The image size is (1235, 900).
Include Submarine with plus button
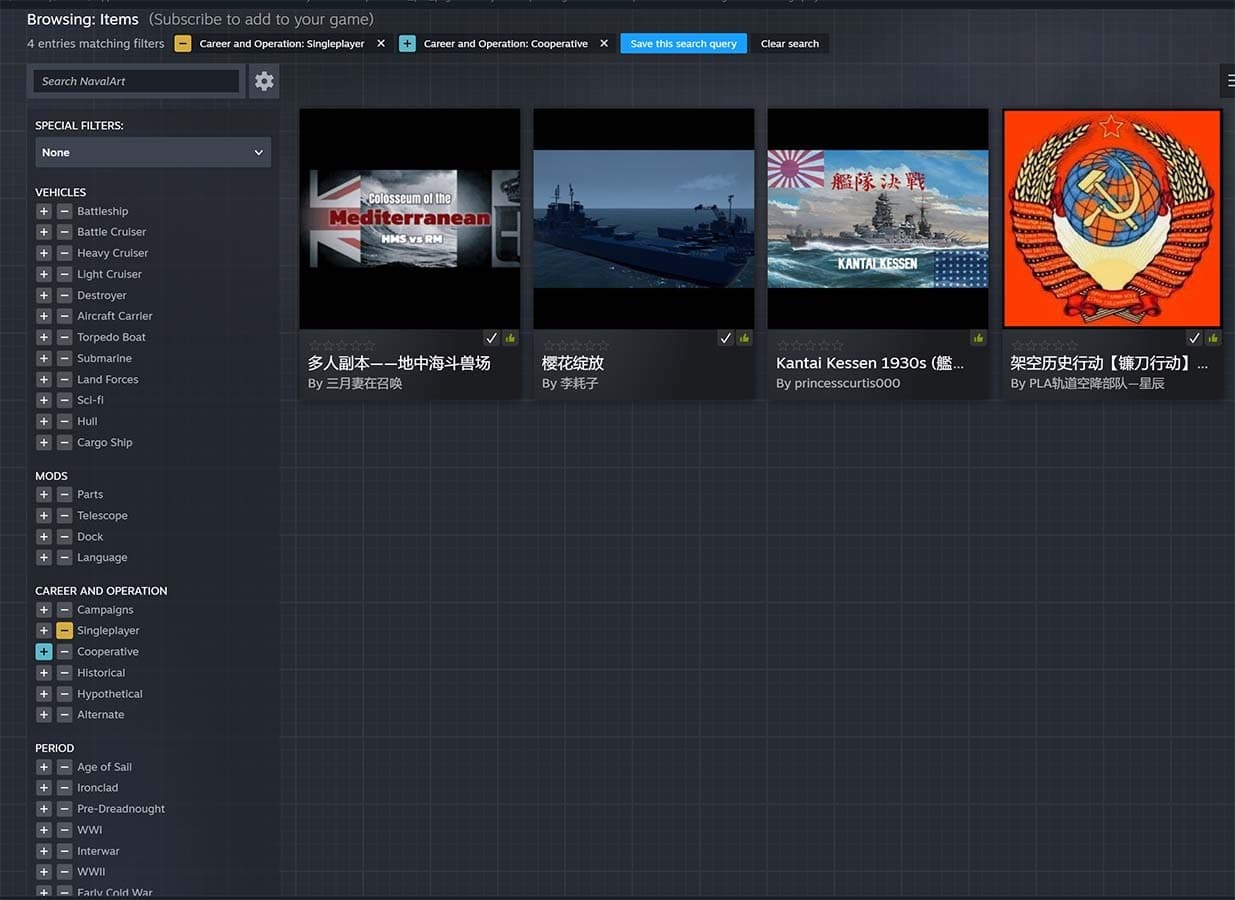[44, 358]
